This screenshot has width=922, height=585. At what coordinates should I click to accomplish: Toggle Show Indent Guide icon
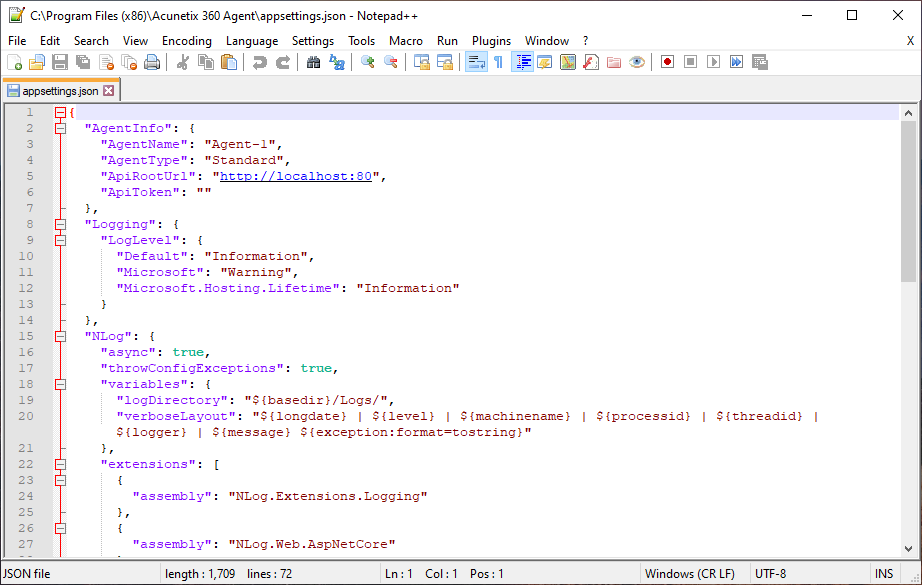(x=522, y=62)
